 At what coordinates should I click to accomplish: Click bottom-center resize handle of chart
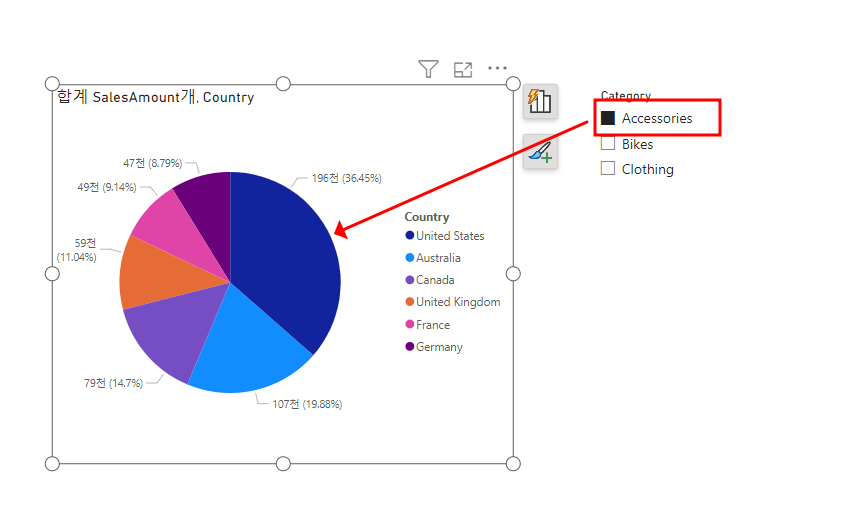click(283, 464)
